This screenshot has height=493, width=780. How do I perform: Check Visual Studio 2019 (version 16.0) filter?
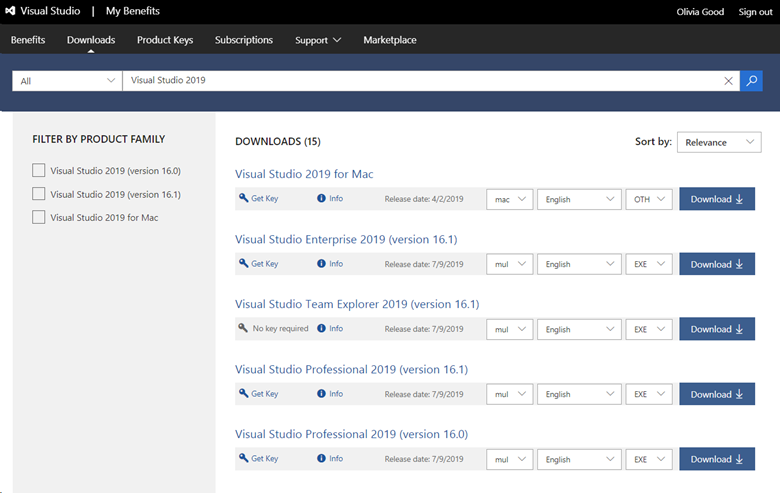(x=39, y=170)
